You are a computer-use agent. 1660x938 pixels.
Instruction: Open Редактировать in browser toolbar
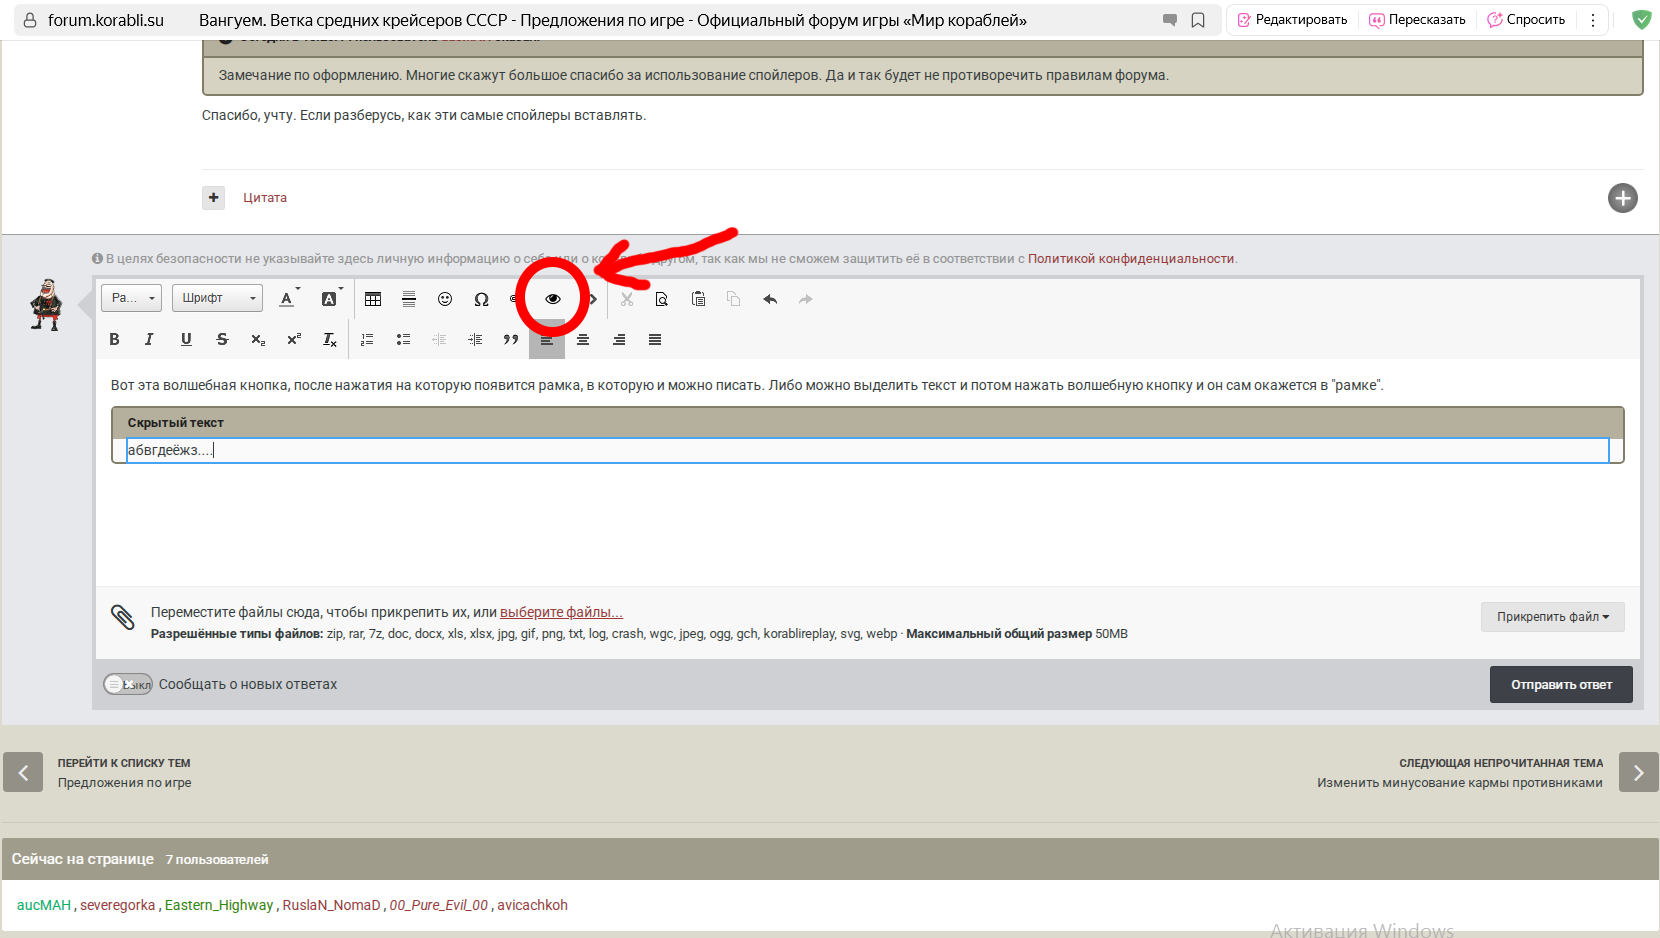(x=1292, y=20)
